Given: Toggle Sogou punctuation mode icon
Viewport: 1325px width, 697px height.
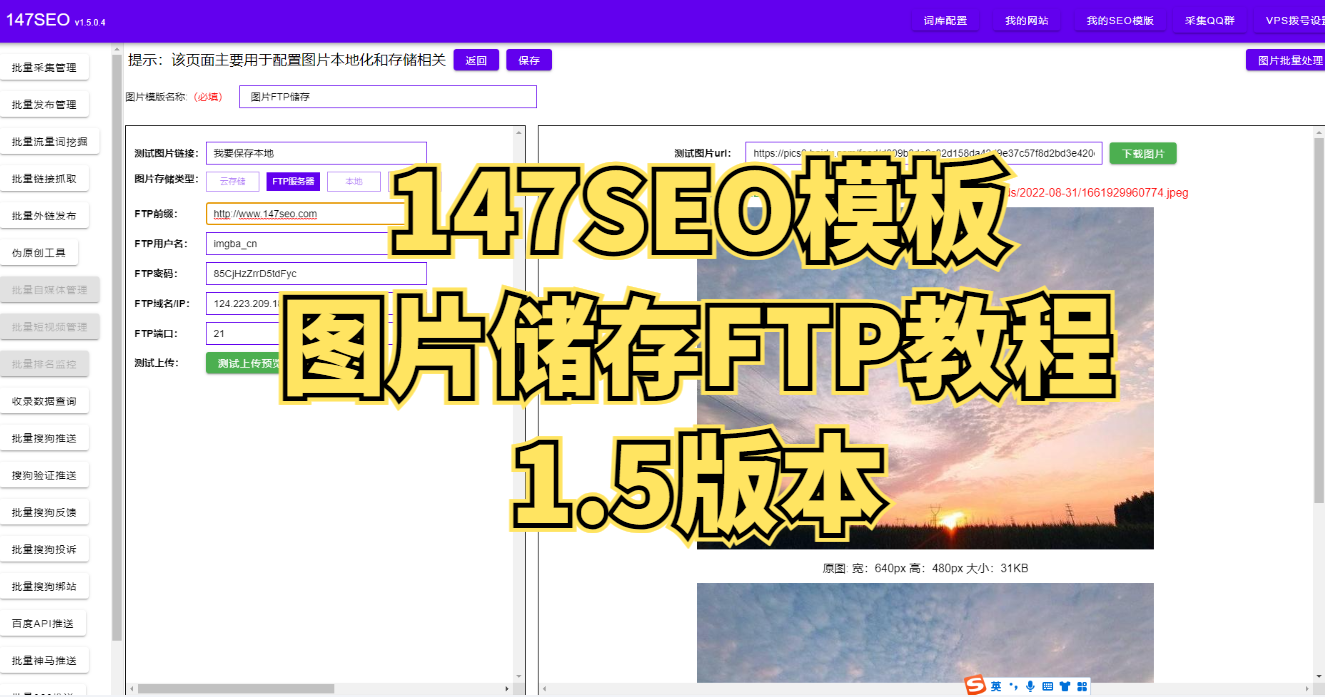Looking at the screenshot, I should click(1013, 686).
